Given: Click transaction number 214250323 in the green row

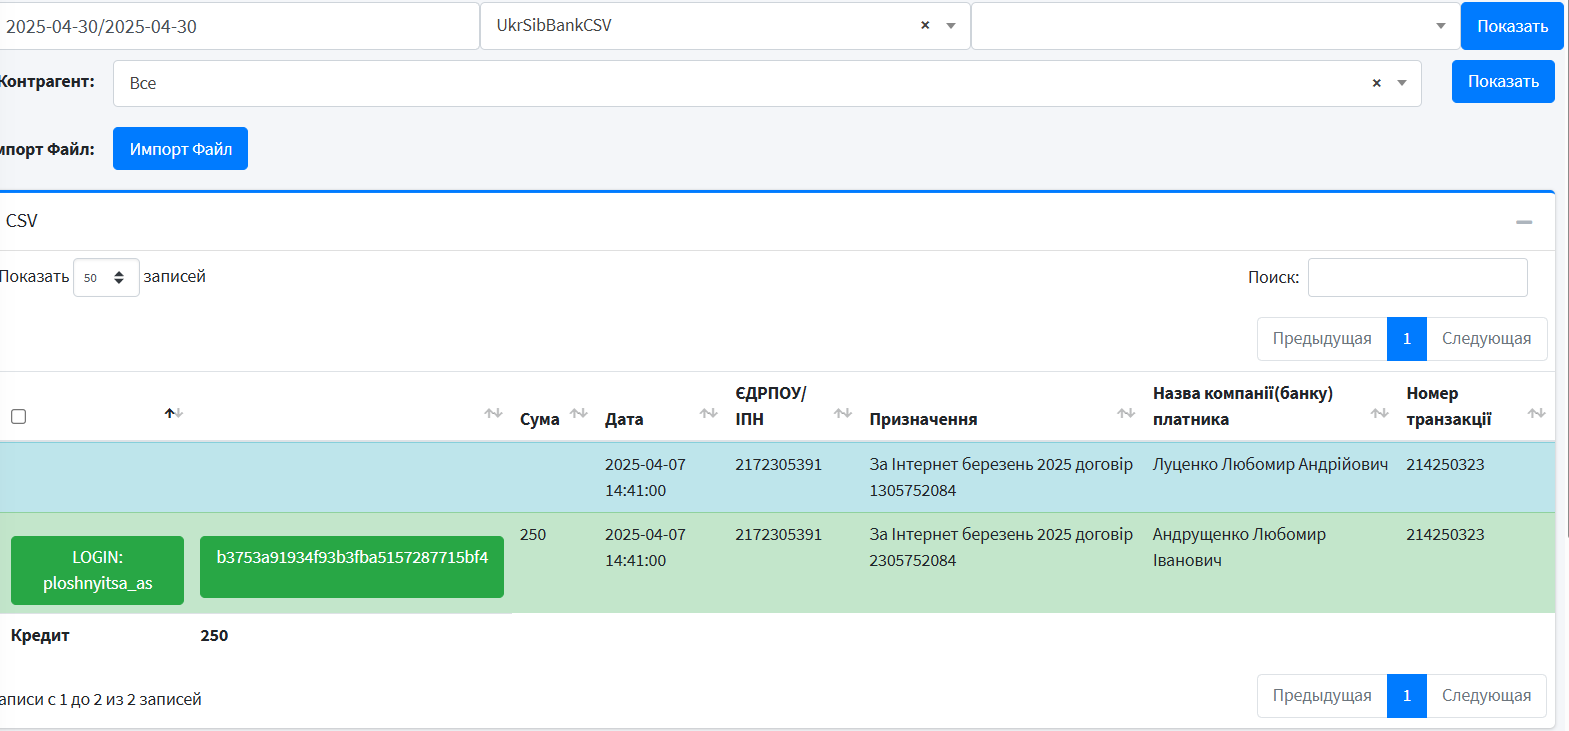Looking at the screenshot, I should [1445, 534].
